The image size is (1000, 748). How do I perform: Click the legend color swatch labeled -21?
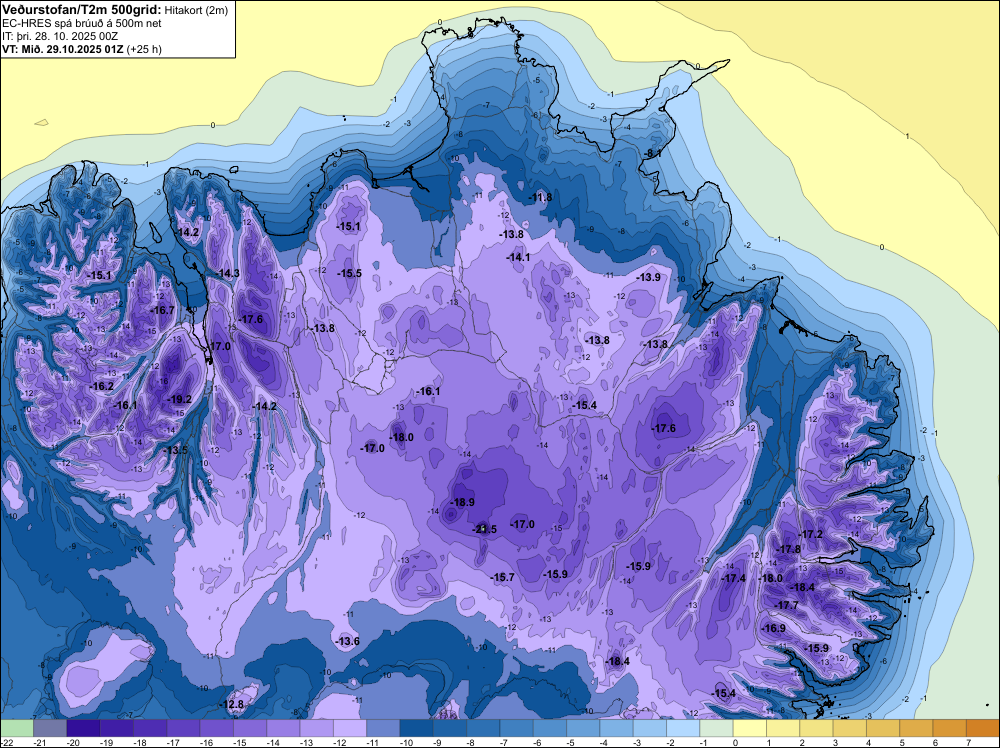(x=50, y=728)
